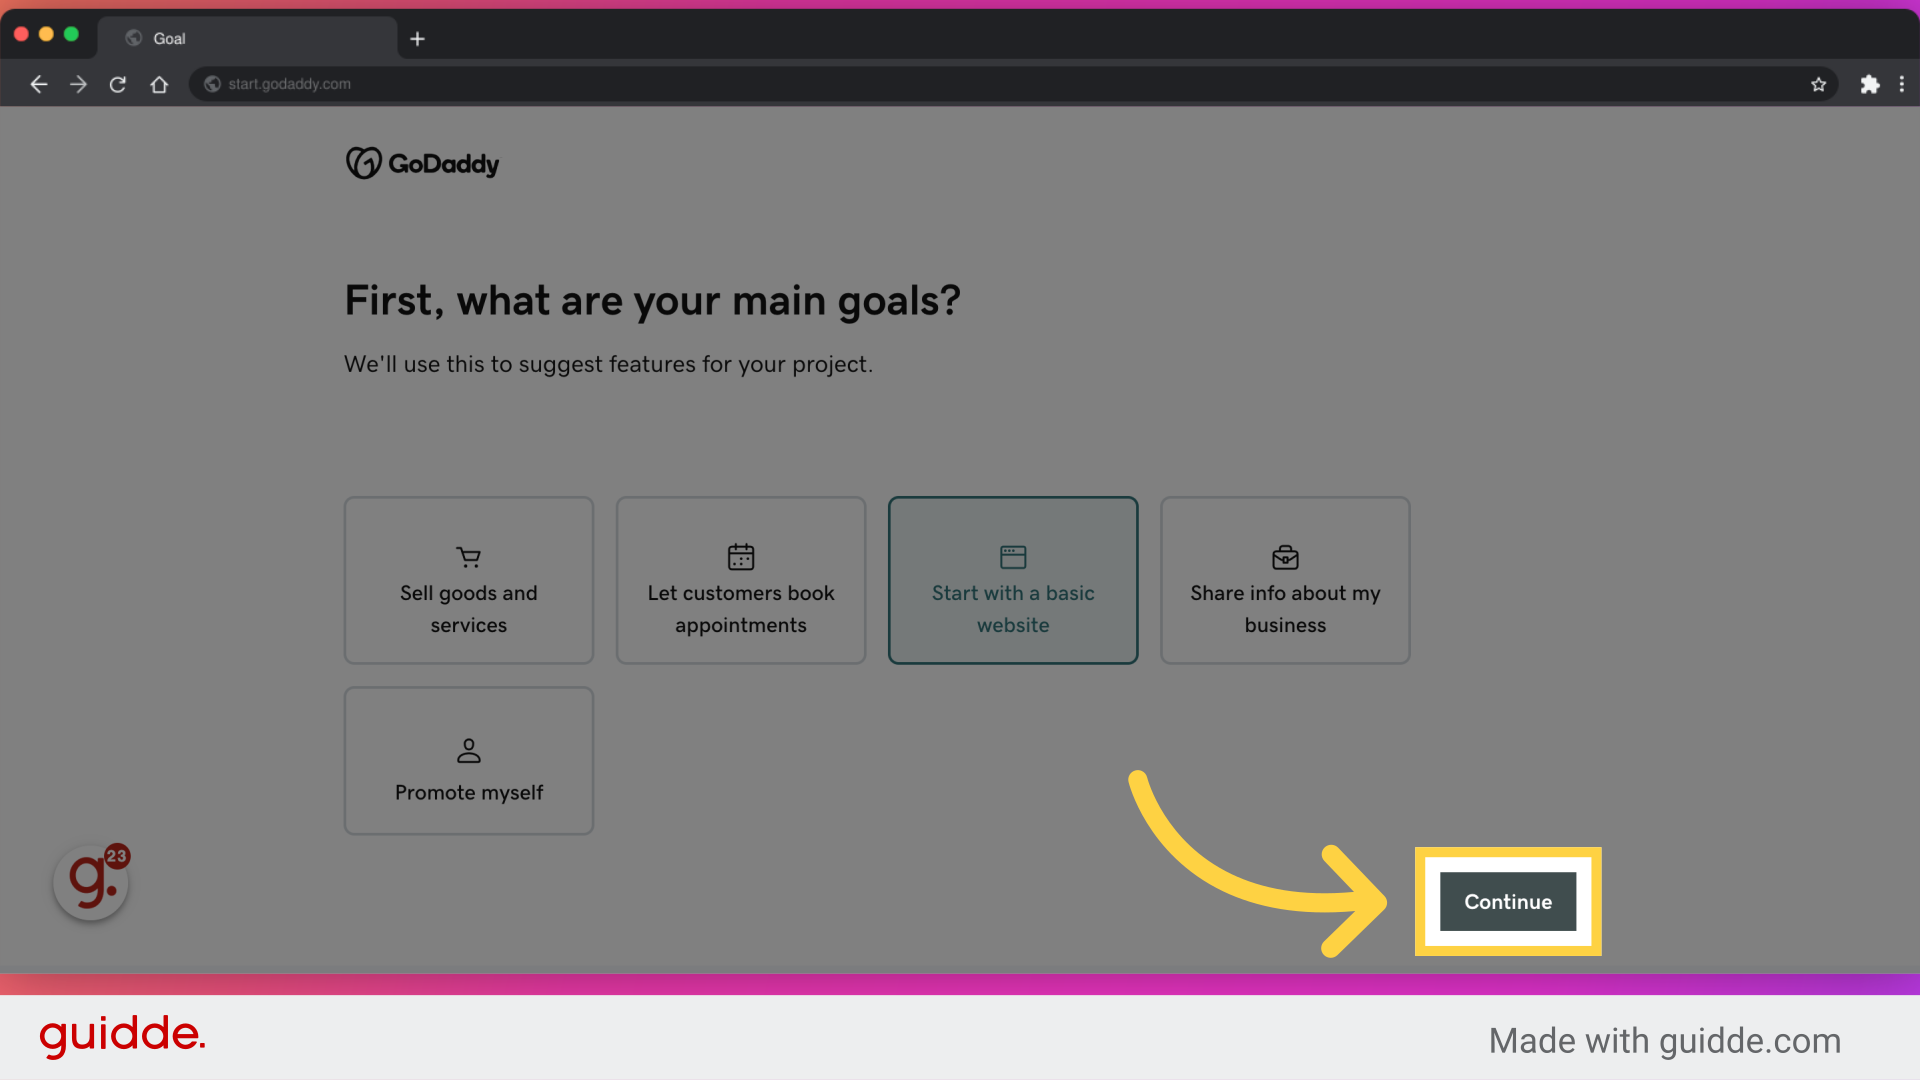The image size is (1920, 1080).
Task: Open a new browser tab
Action: coord(417,39)
